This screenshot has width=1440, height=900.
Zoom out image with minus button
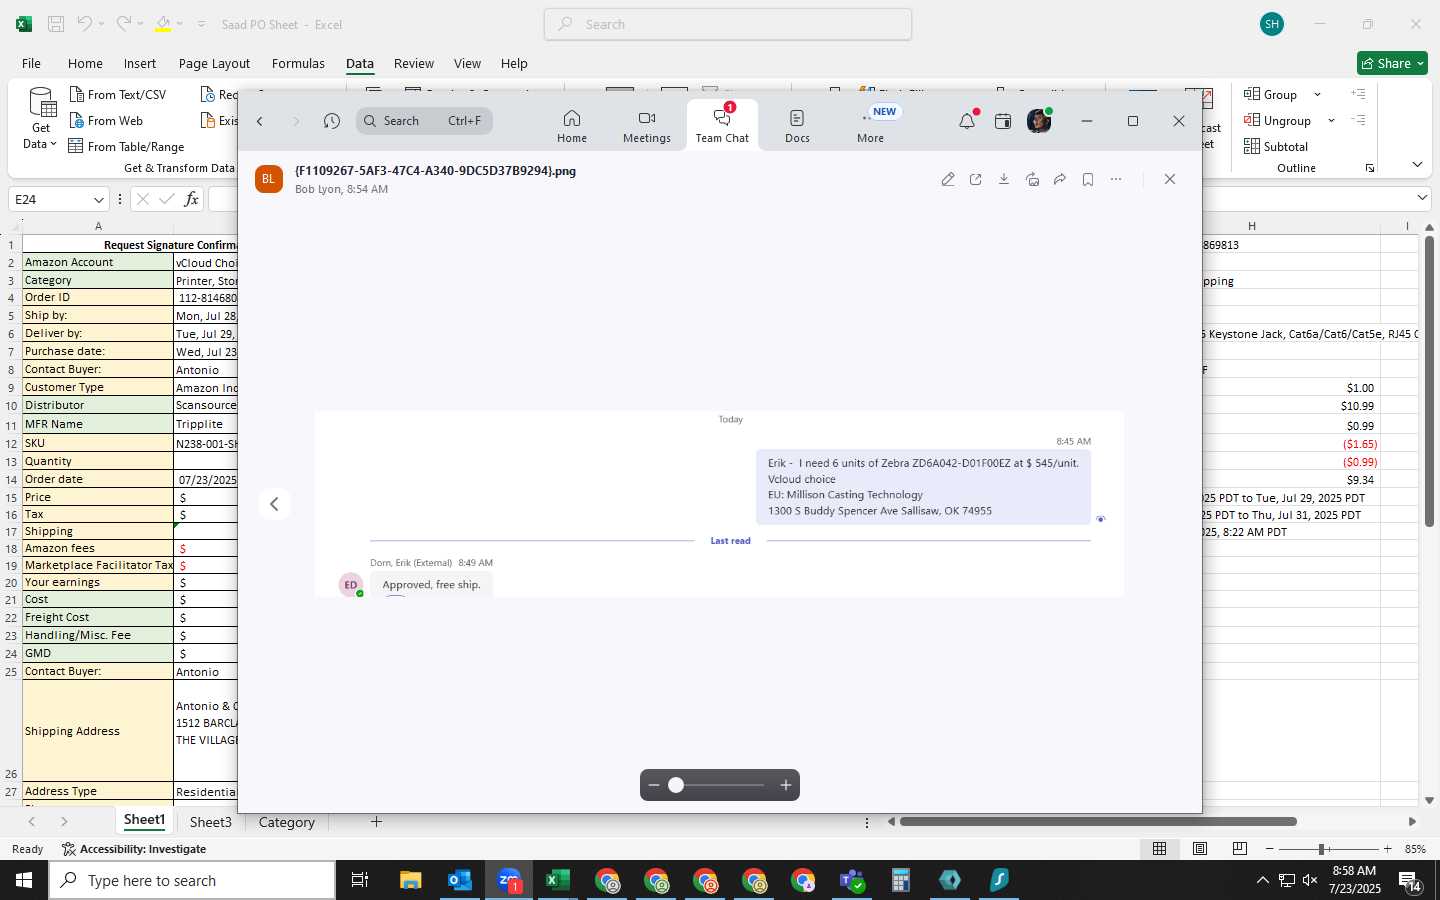click(x=654, y=785)
